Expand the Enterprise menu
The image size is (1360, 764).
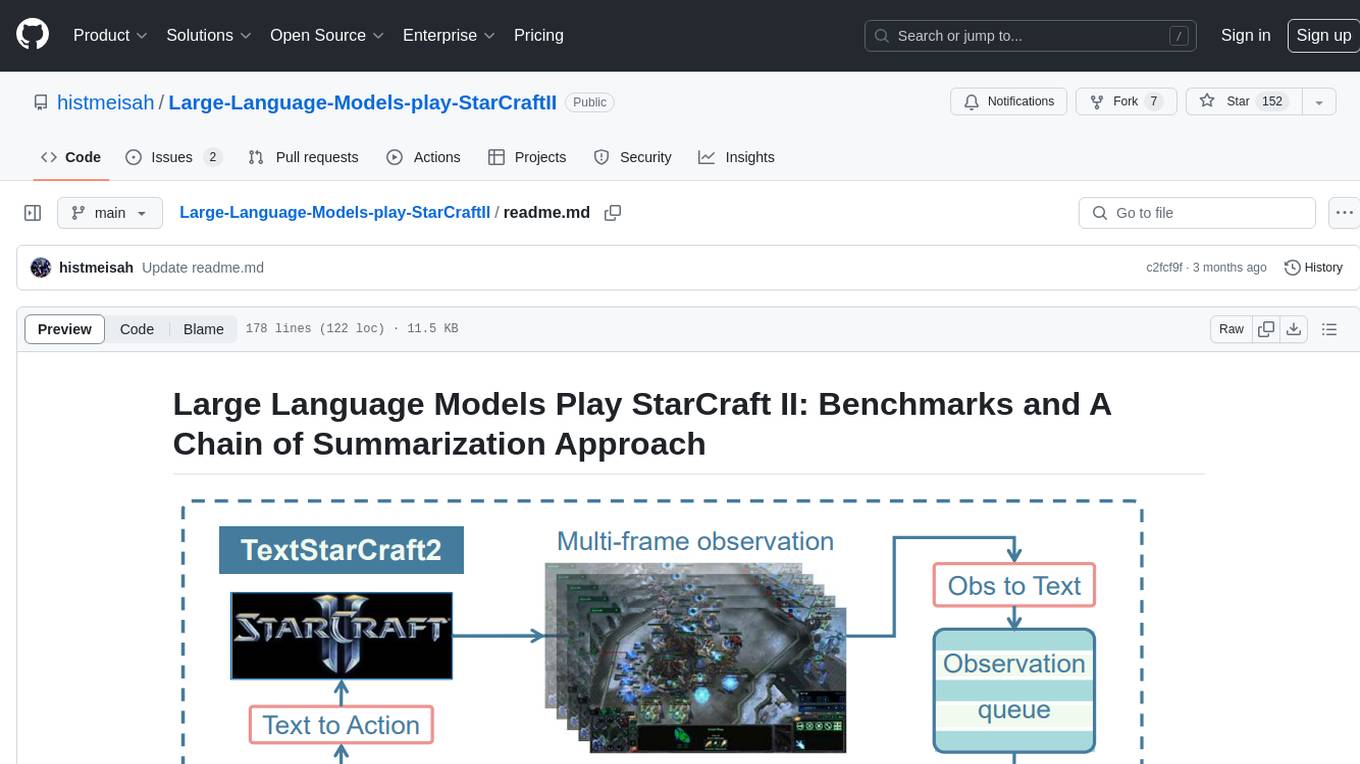click(449, 35)
